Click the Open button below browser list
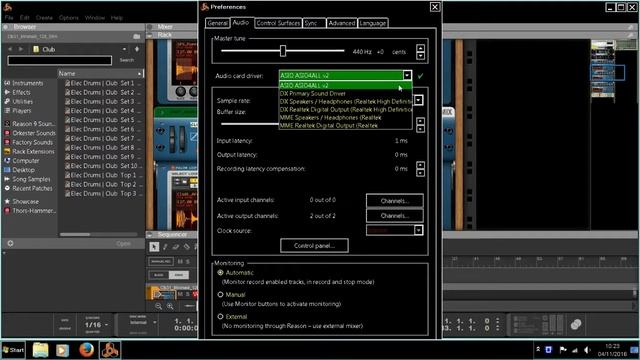 [x=123, y=243]
